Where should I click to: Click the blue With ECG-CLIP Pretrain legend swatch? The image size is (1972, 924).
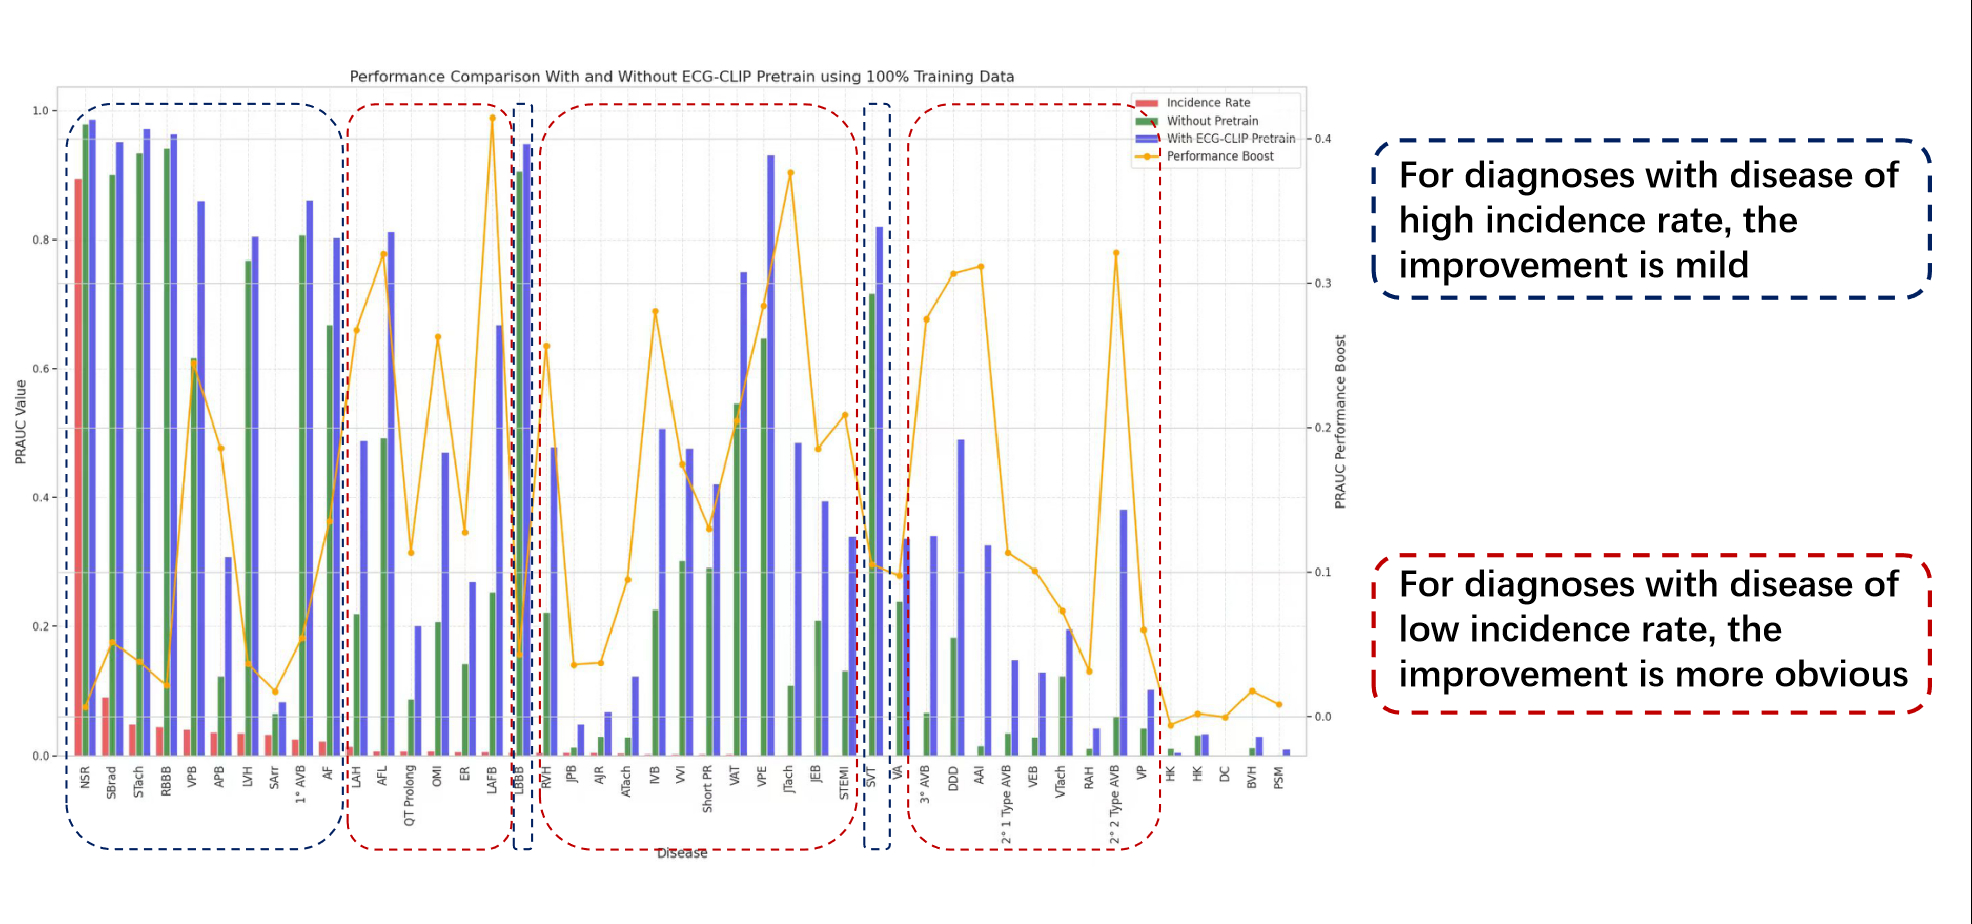[1146, 139]
